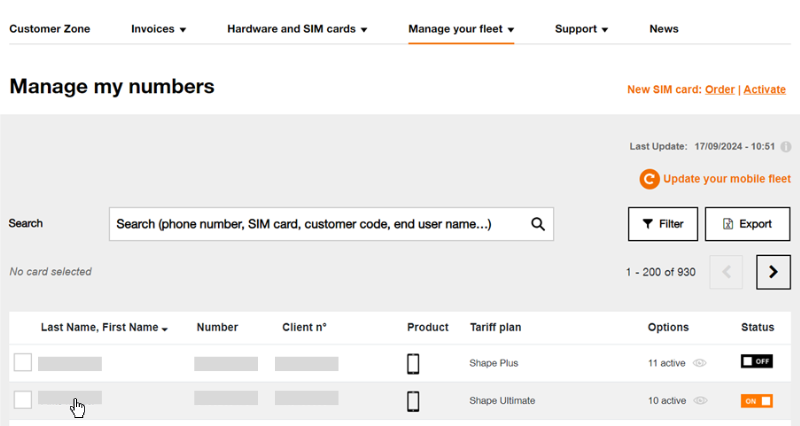Click the Shape Ultimate tariff text

502,401
